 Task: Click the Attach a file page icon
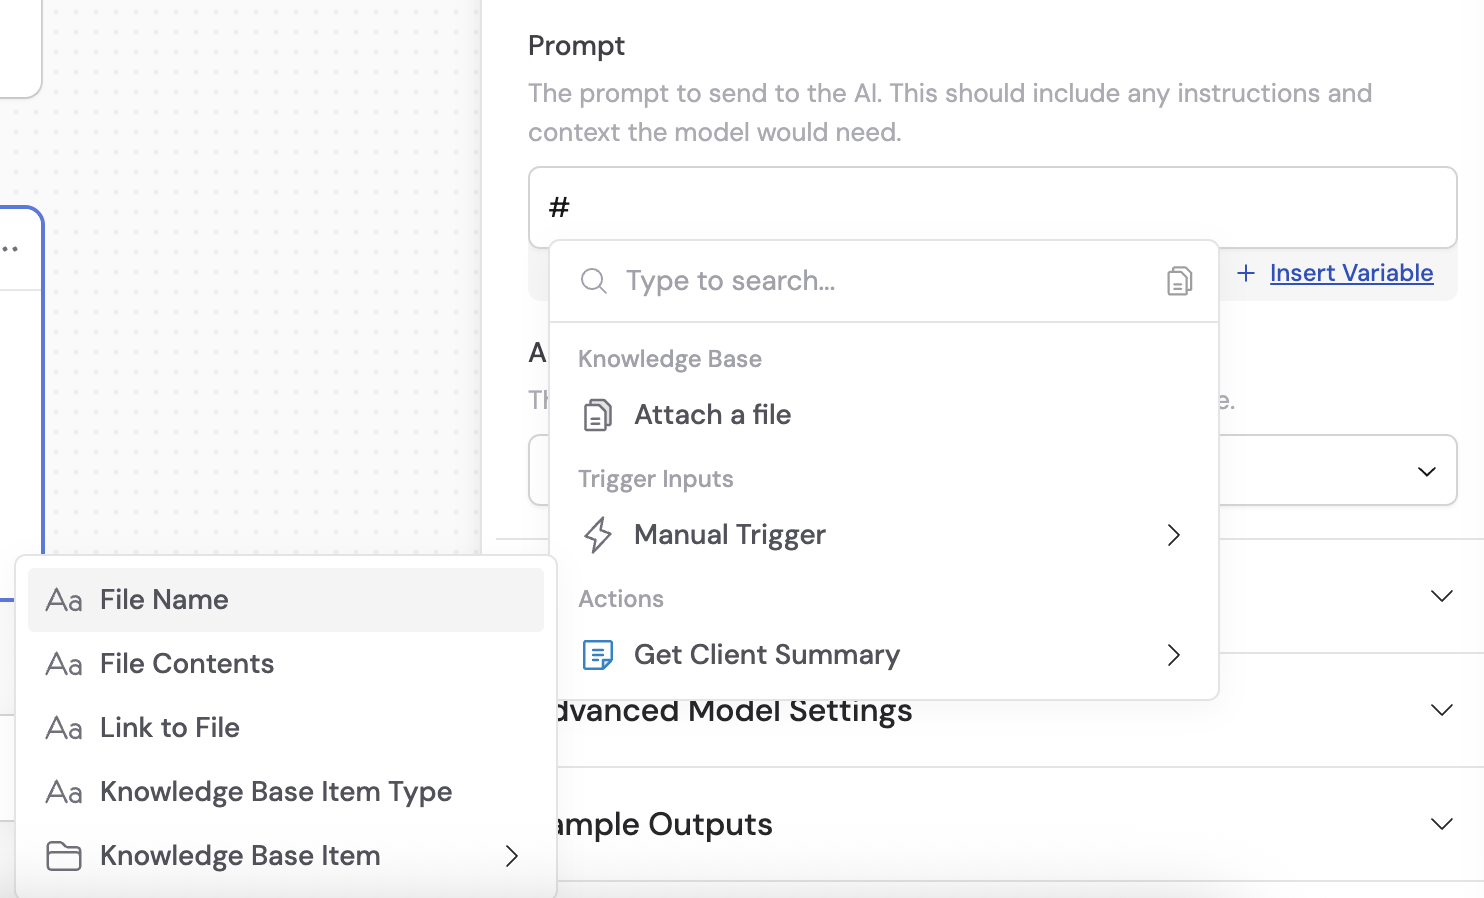tap(598, 414)
